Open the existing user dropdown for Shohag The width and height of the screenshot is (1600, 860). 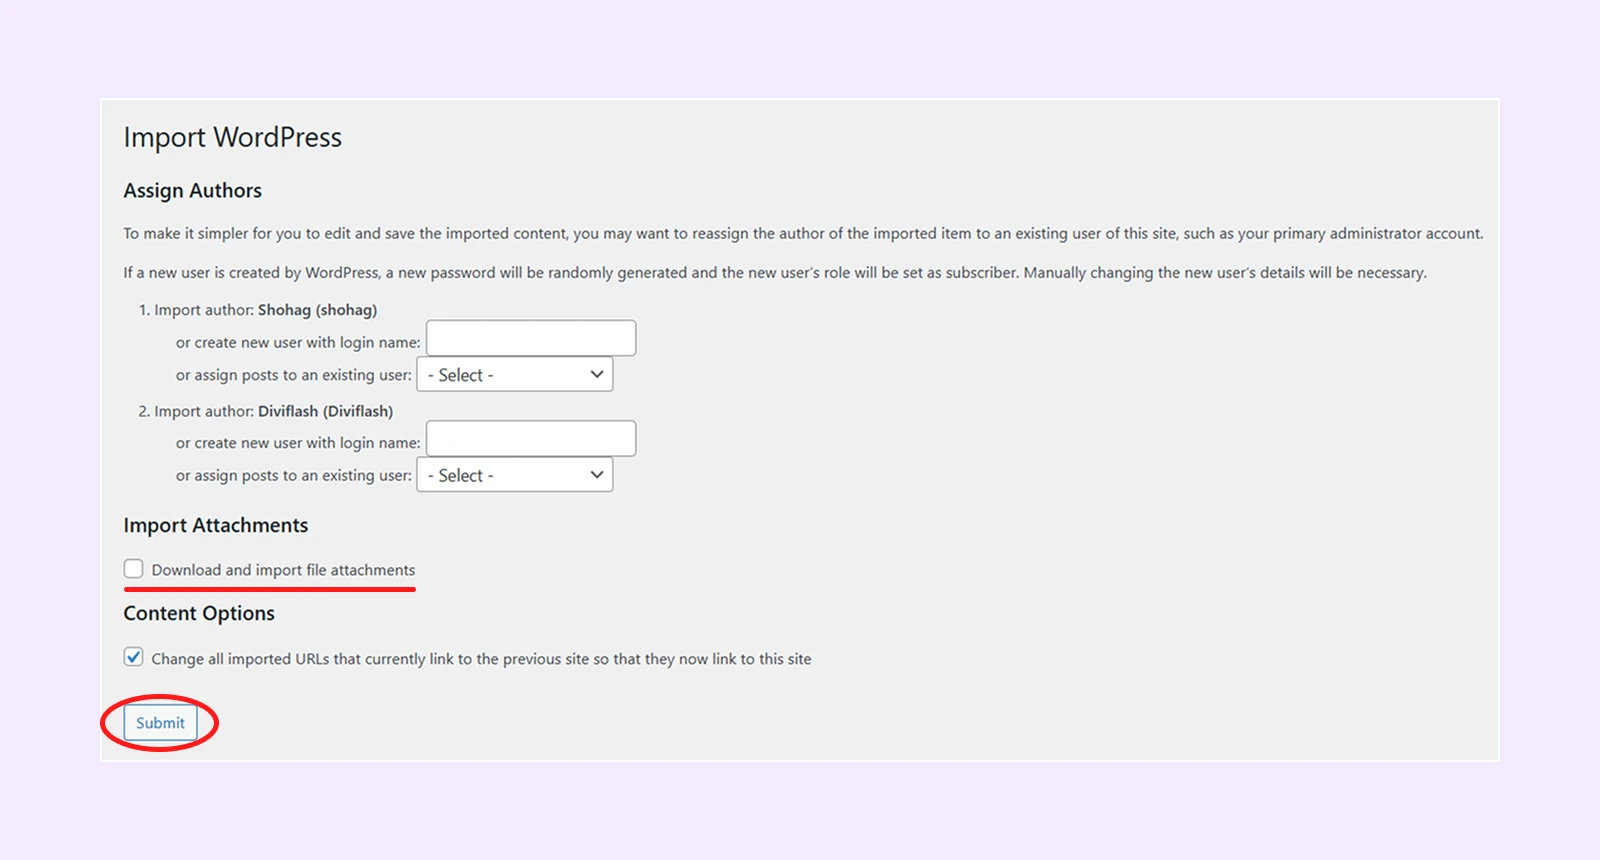514,375
